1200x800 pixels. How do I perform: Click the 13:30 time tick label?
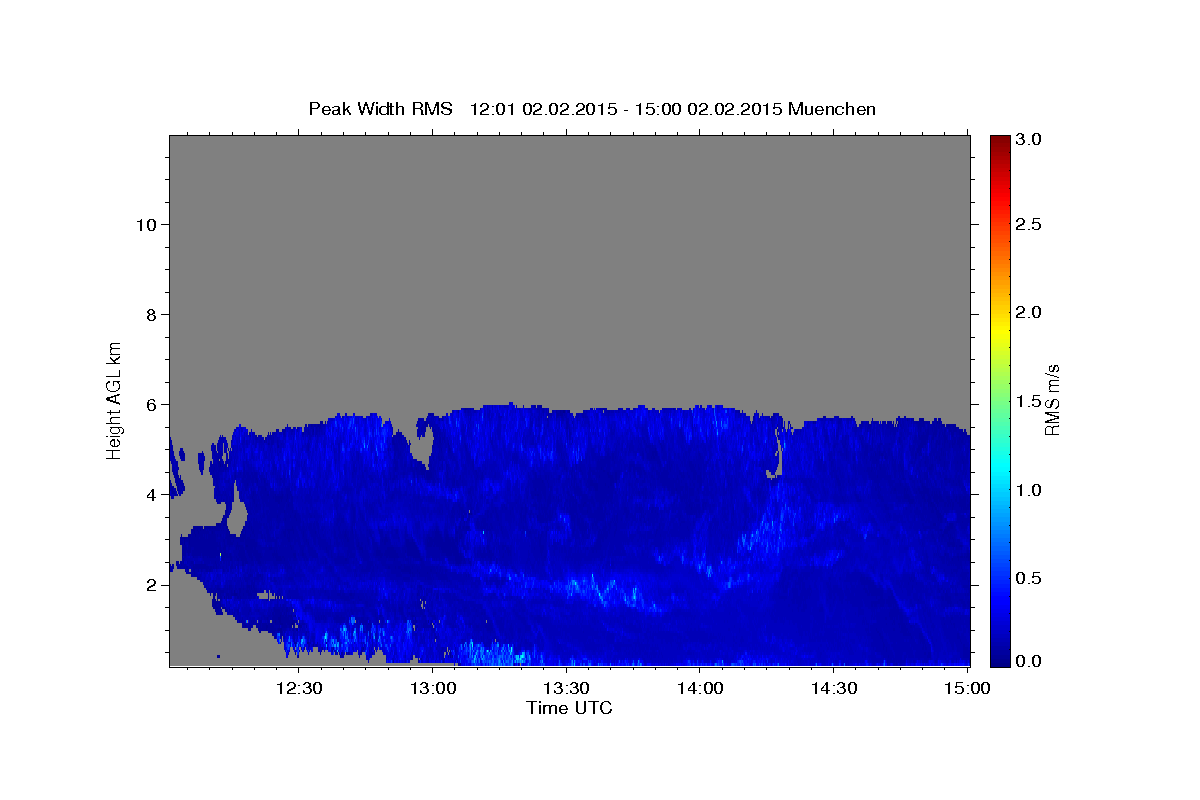coord(566,688)
